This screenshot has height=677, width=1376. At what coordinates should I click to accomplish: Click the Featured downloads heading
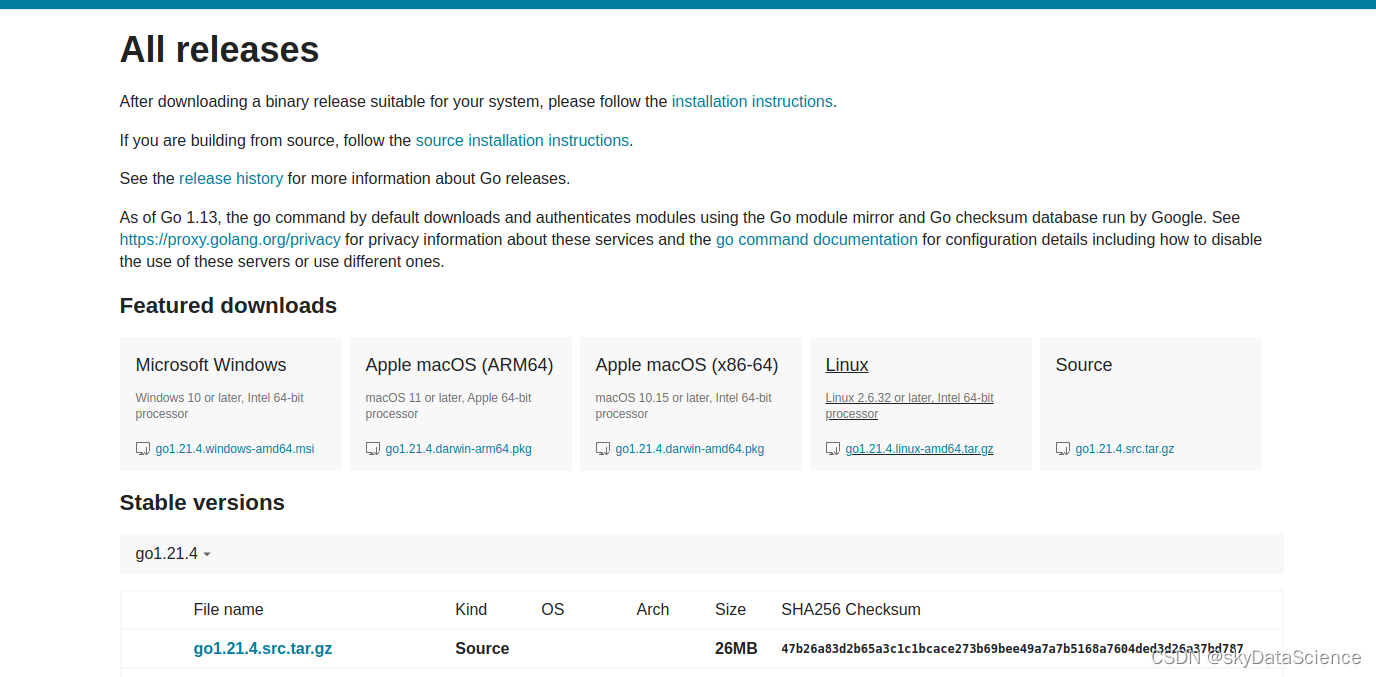228,305
